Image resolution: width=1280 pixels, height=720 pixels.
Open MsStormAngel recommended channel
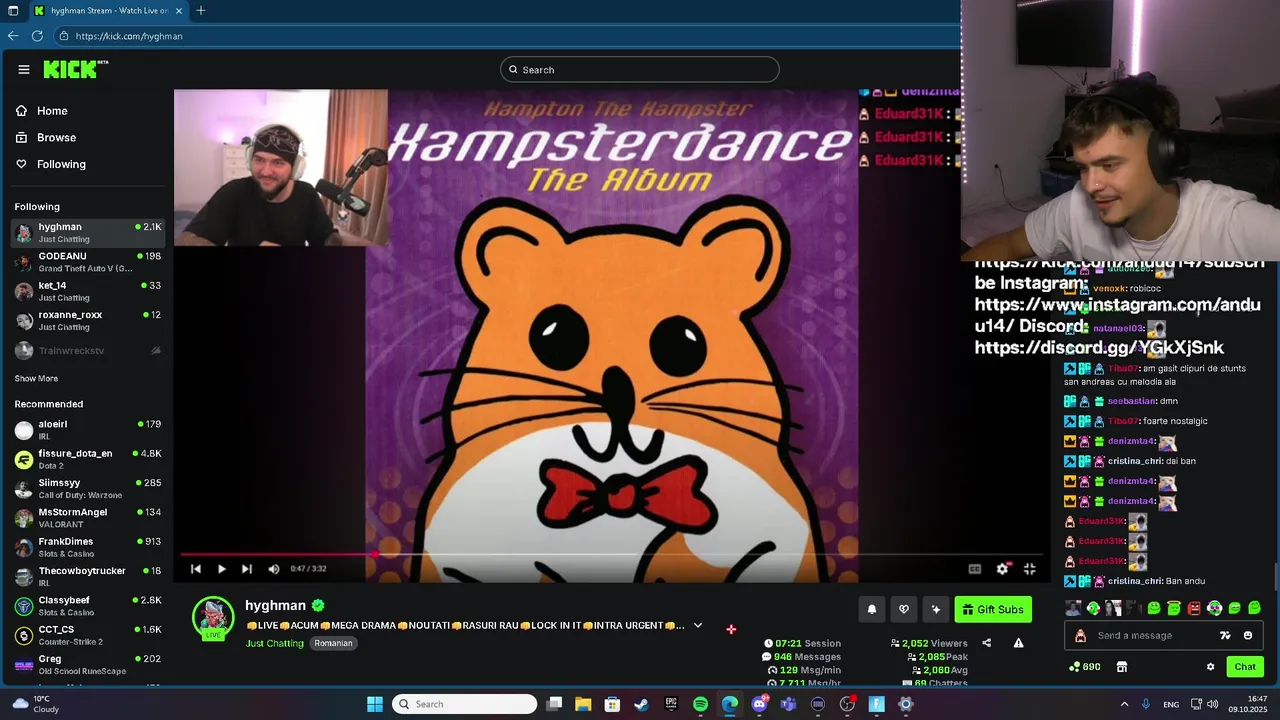88,518
